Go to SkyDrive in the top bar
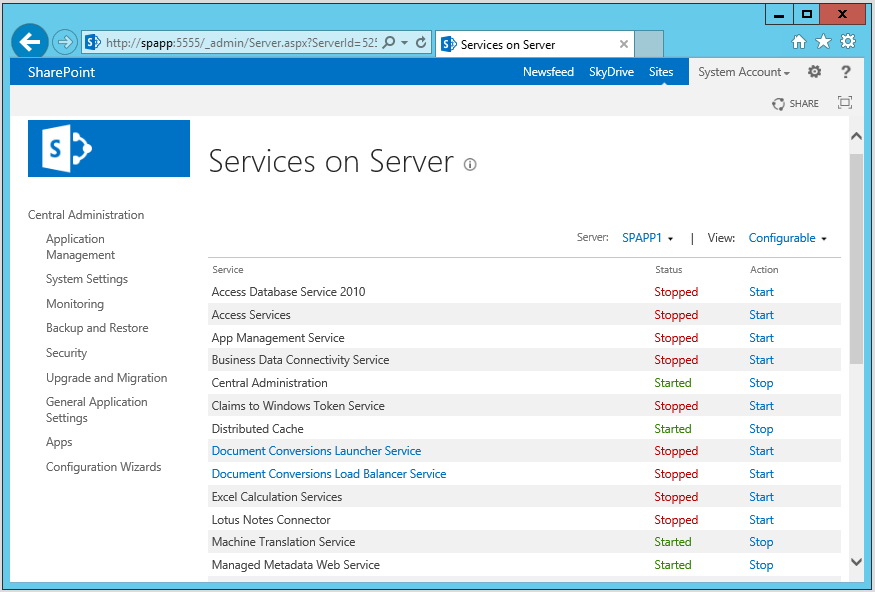 pos(611,72)
